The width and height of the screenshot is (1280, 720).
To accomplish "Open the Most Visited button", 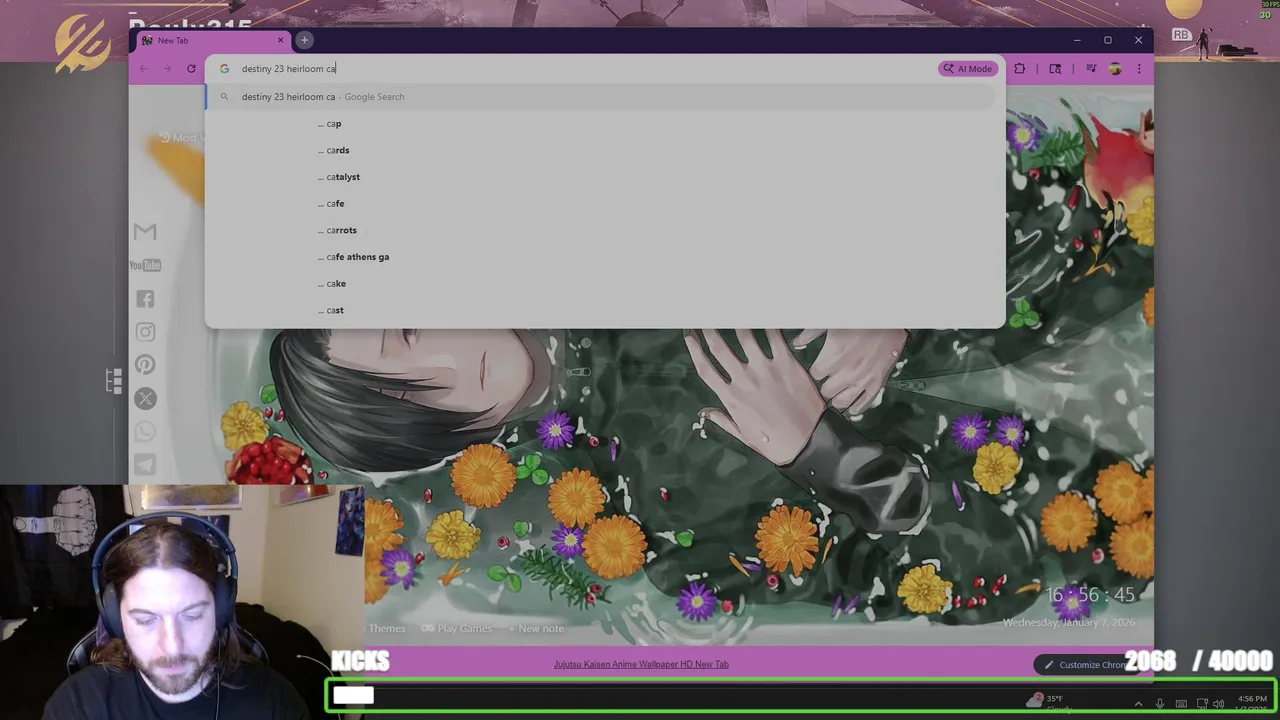I will coord(181,138).
